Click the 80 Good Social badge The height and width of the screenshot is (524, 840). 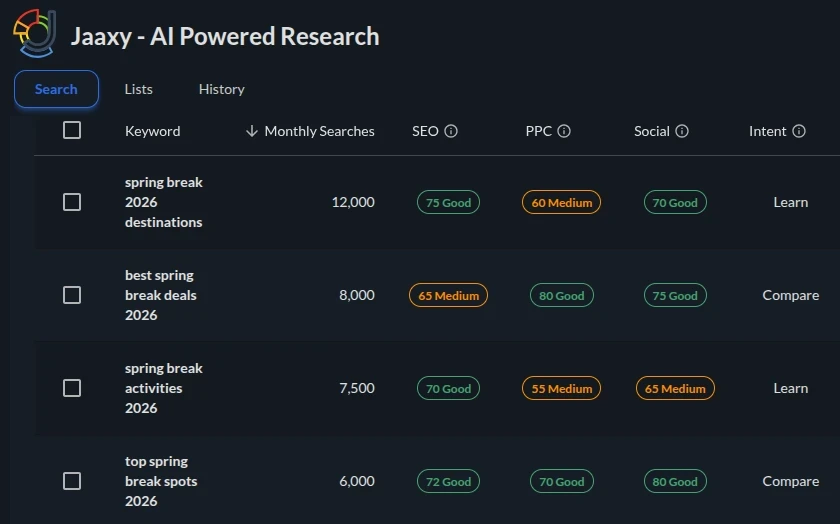(x=675, y=482)
